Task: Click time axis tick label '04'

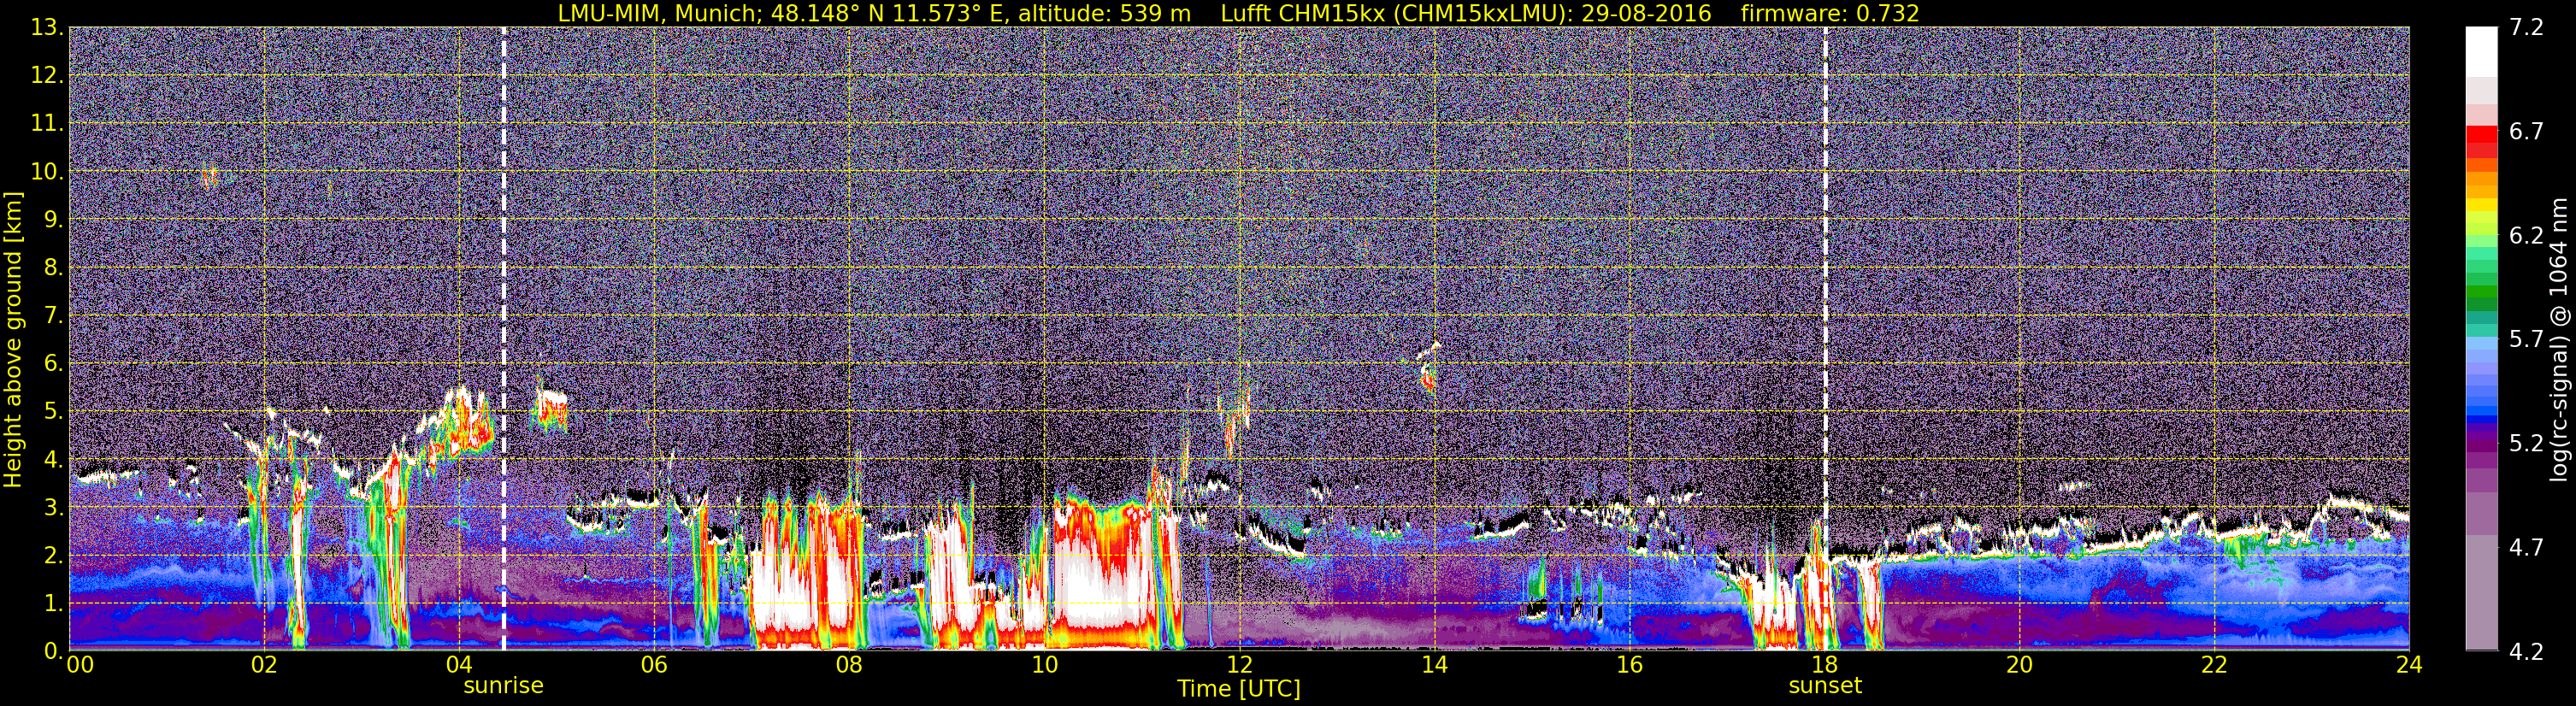Action: (x=458, y=665)
